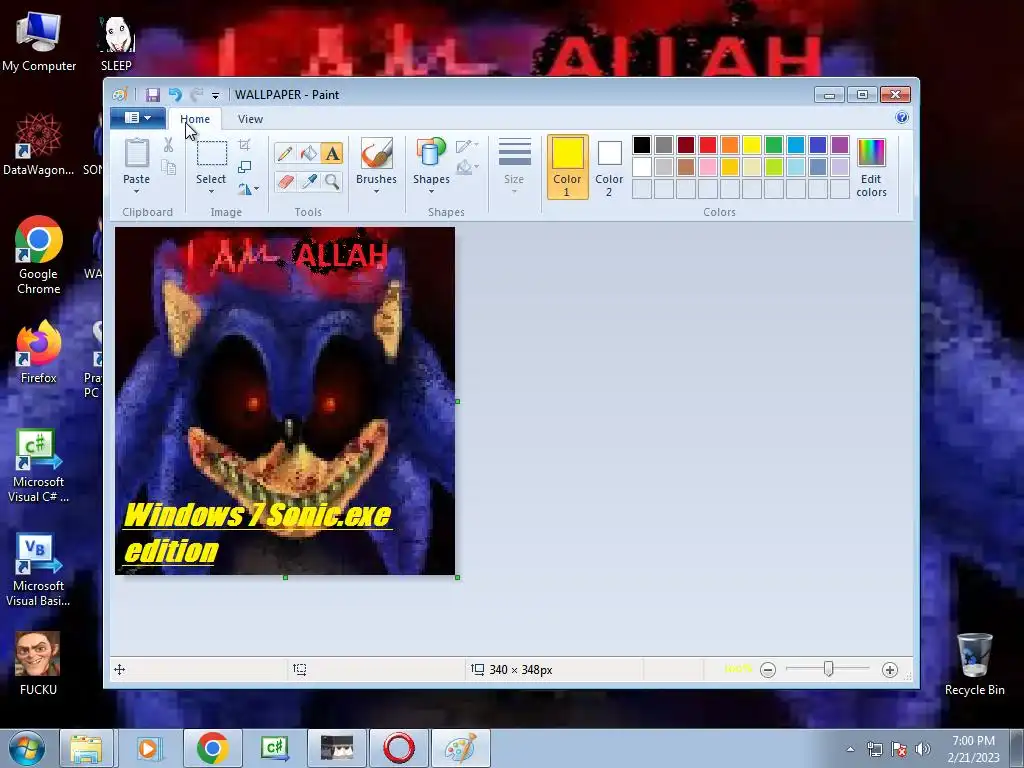
Task: Switch to the View ribbon tab
Action: 250,119
